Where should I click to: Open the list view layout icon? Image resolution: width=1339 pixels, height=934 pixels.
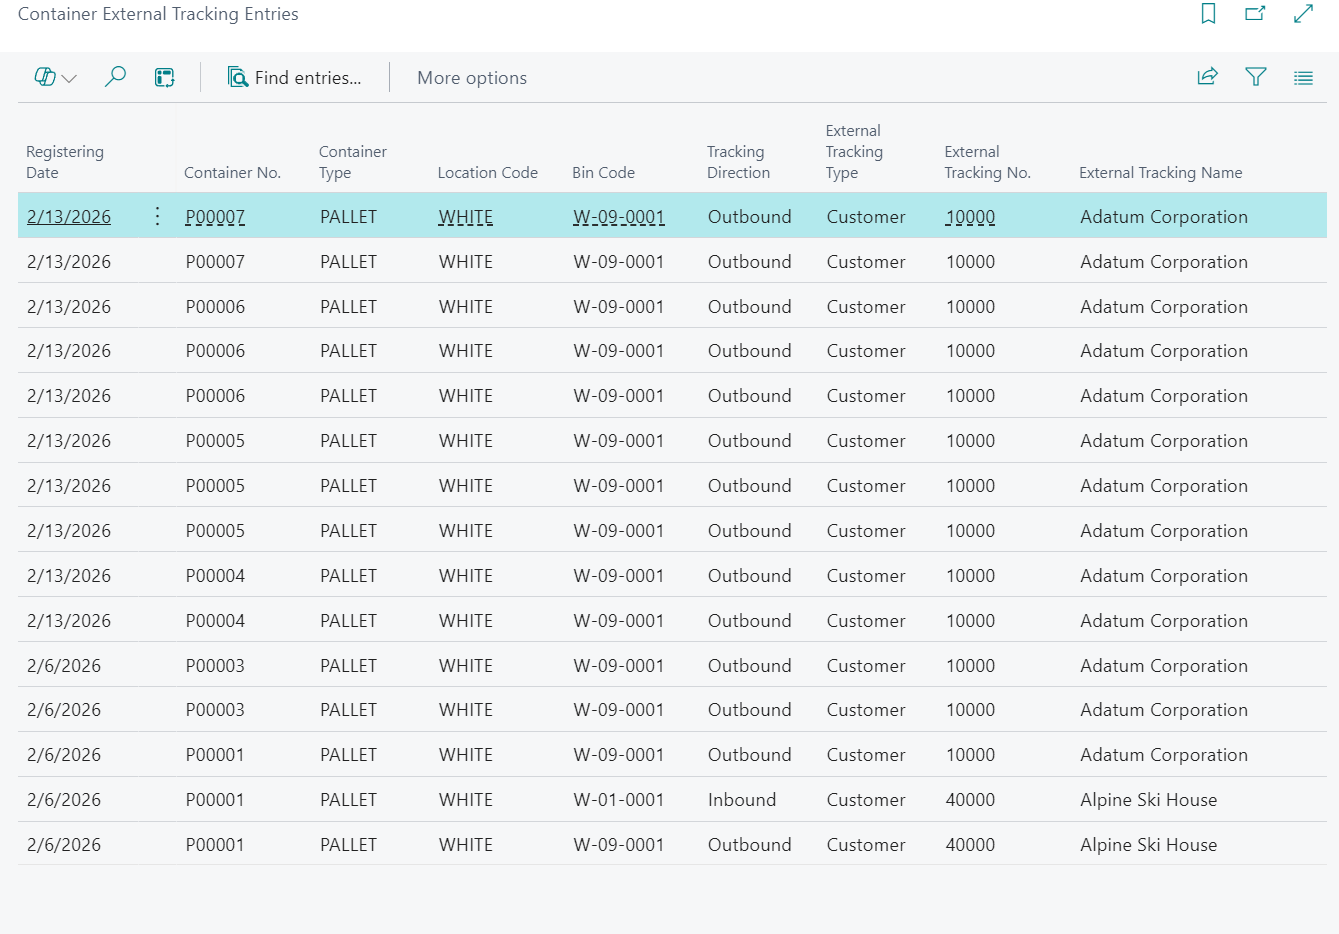coord(1303,78)
